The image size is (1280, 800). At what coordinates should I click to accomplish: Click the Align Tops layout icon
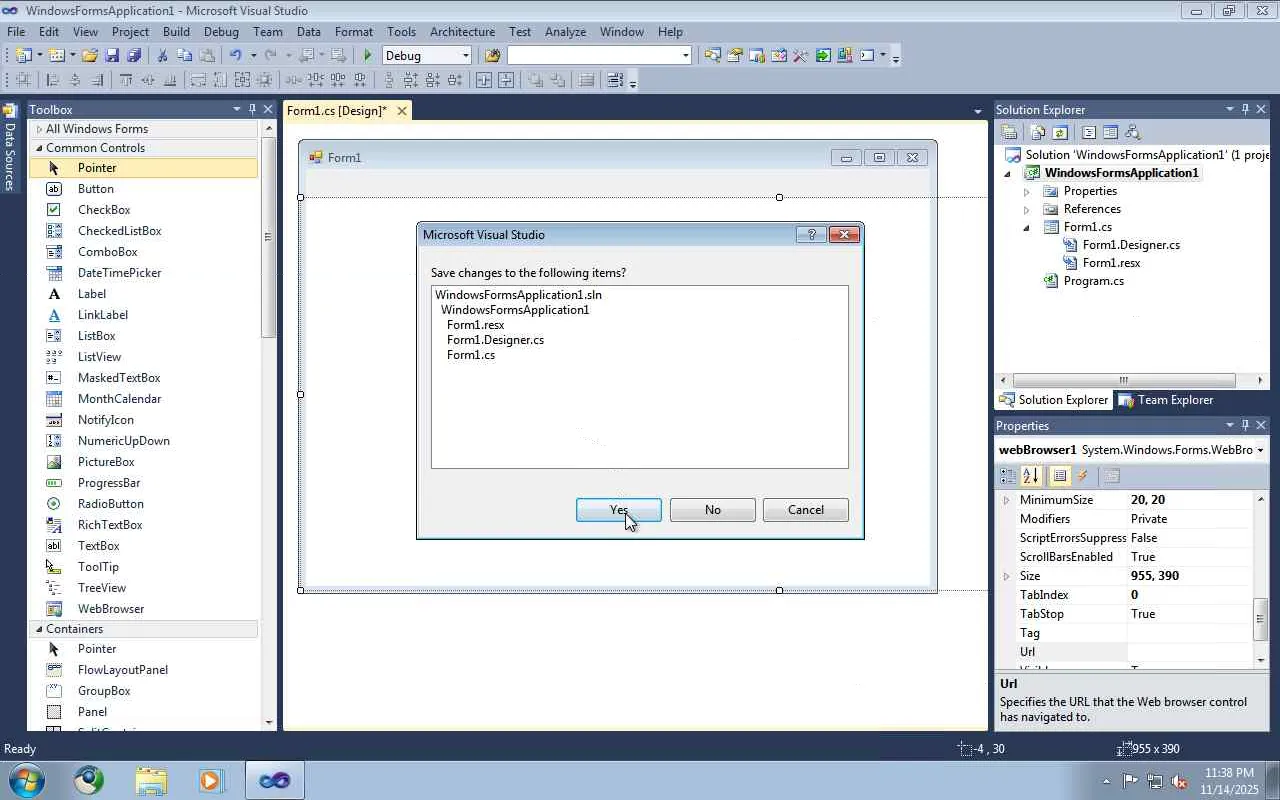click(x=126, y=81)
